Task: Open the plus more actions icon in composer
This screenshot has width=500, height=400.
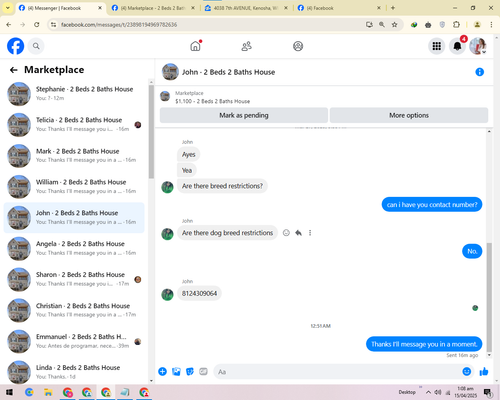Action: [162, 371]
